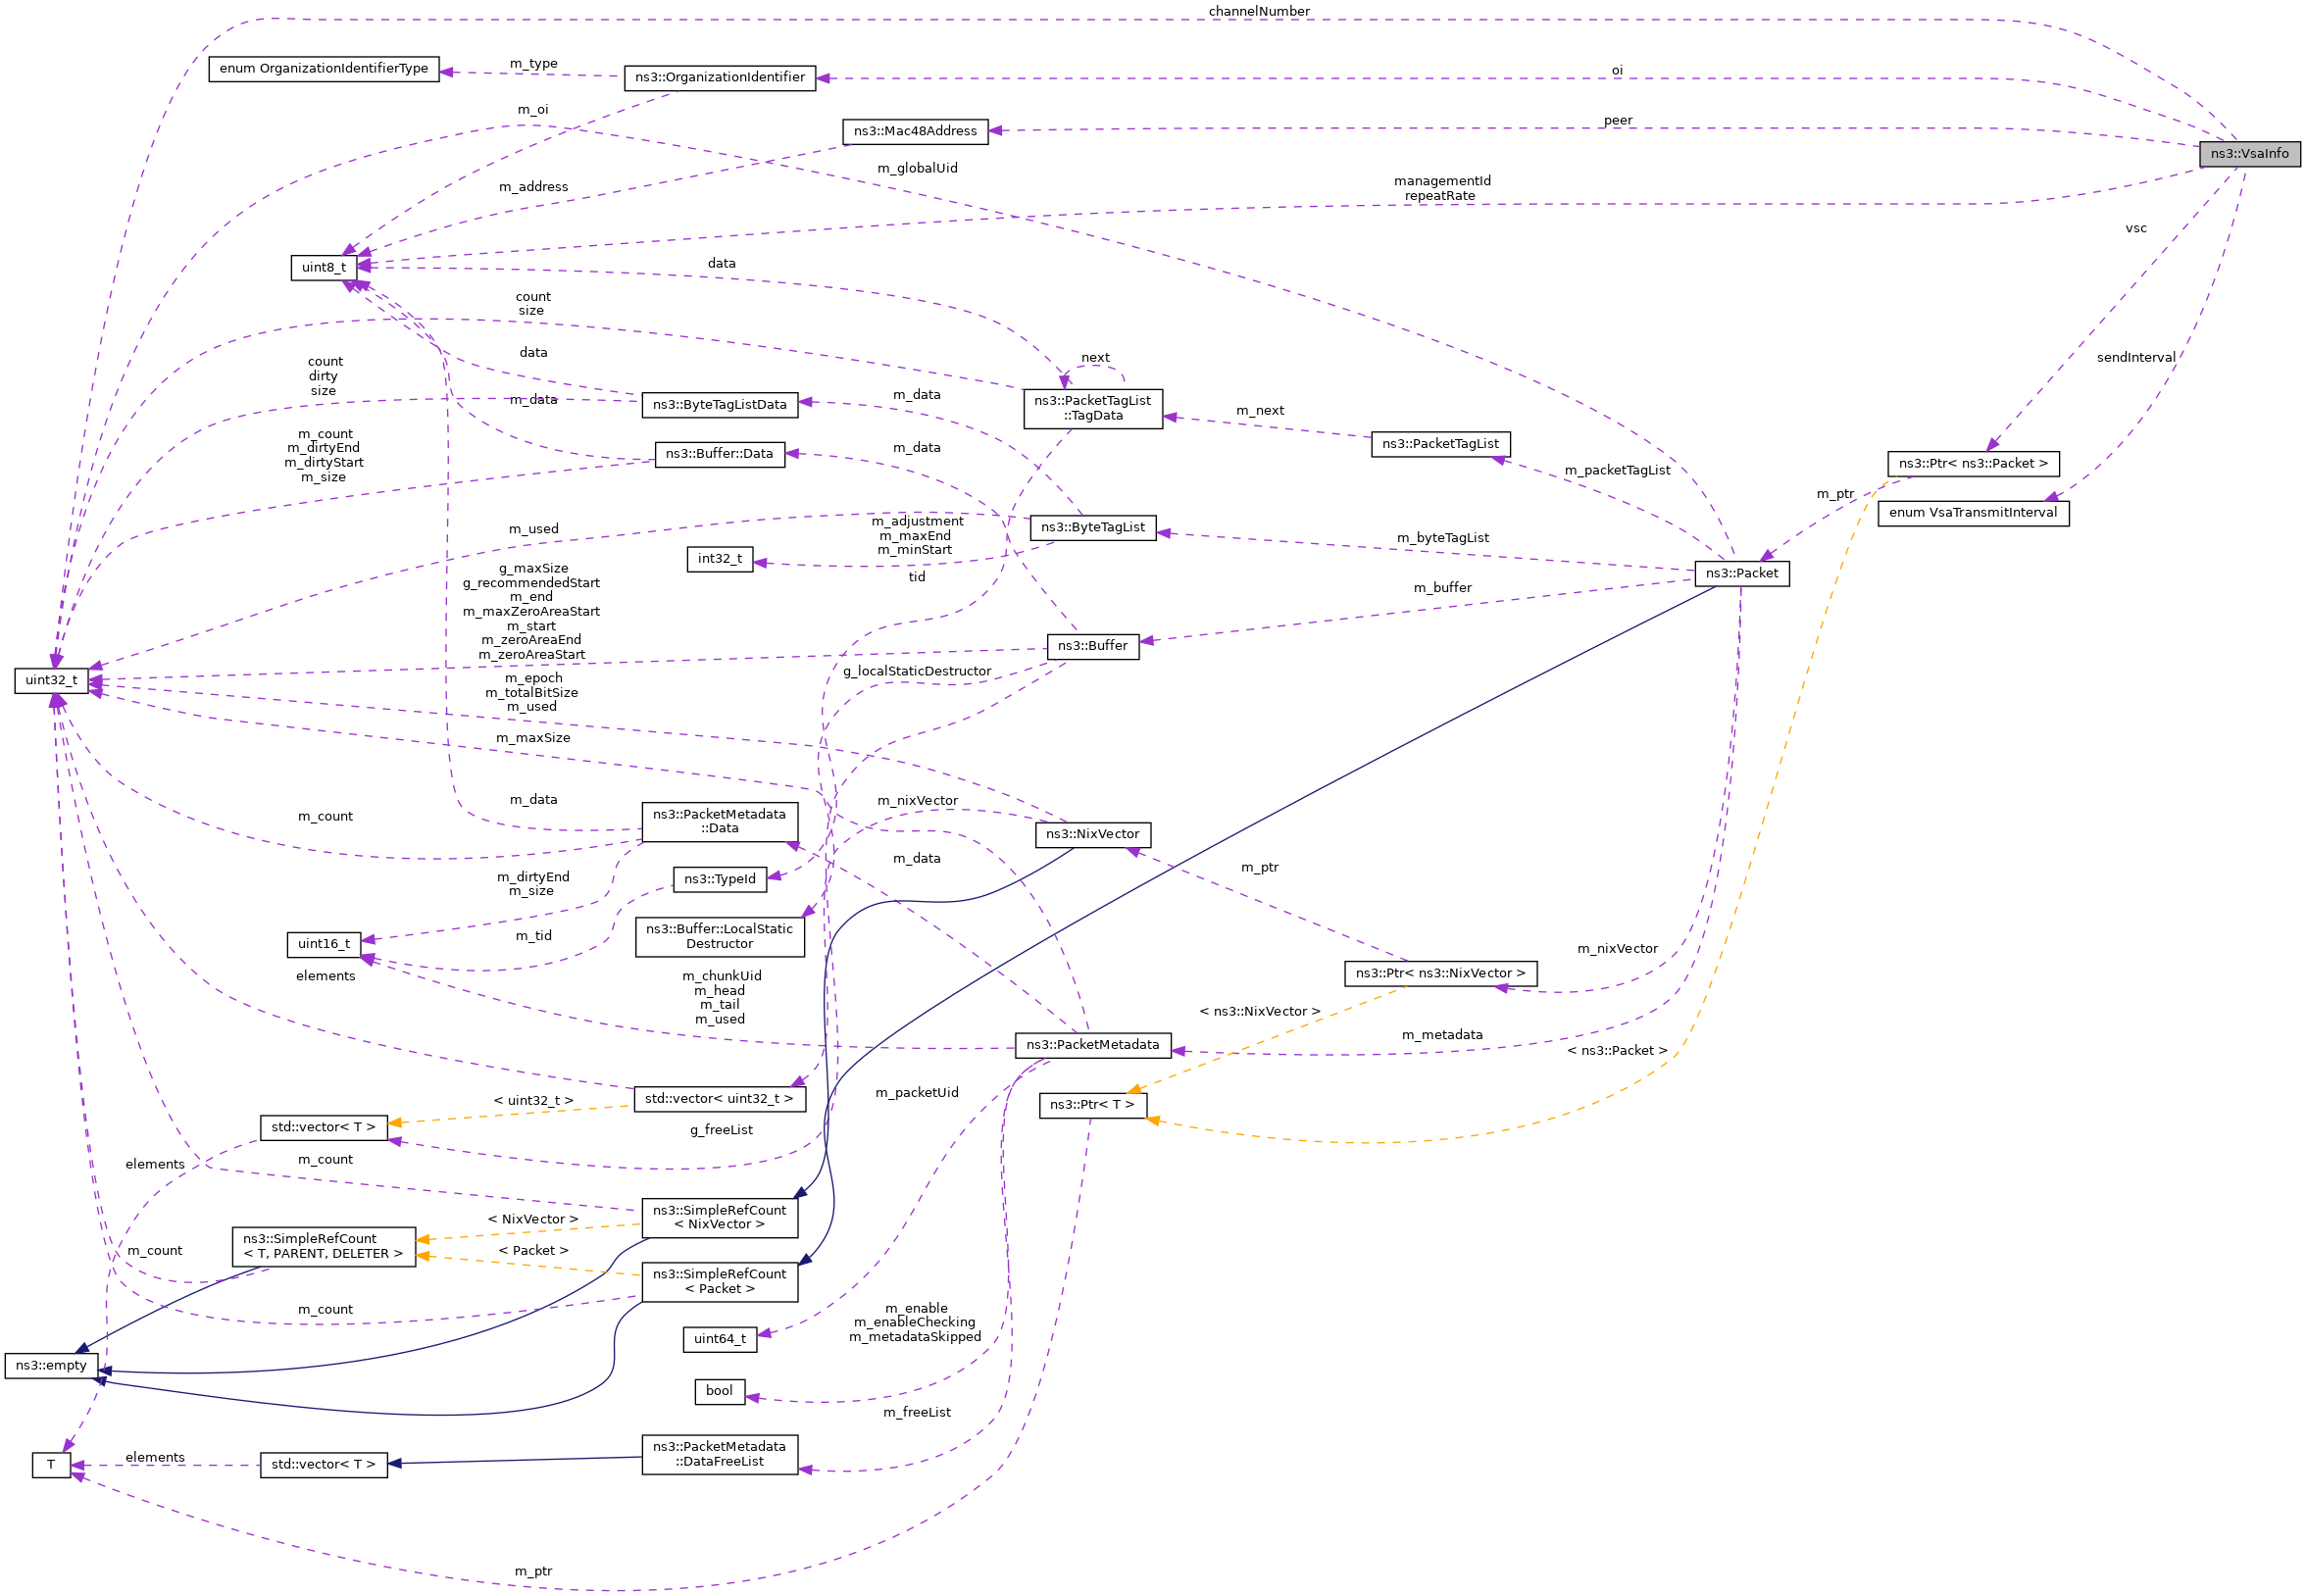This screenshot has width=2306, height=1596.
Task: Click the m_chunkUid edge label
Action: pos(721,977)
